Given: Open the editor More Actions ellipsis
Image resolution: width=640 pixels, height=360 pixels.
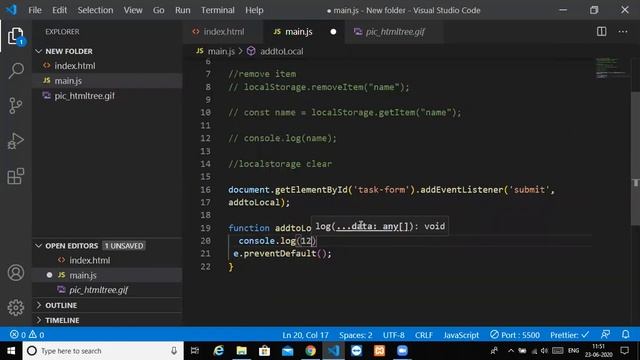Looking at the screenshot, I should click(623, 31).
